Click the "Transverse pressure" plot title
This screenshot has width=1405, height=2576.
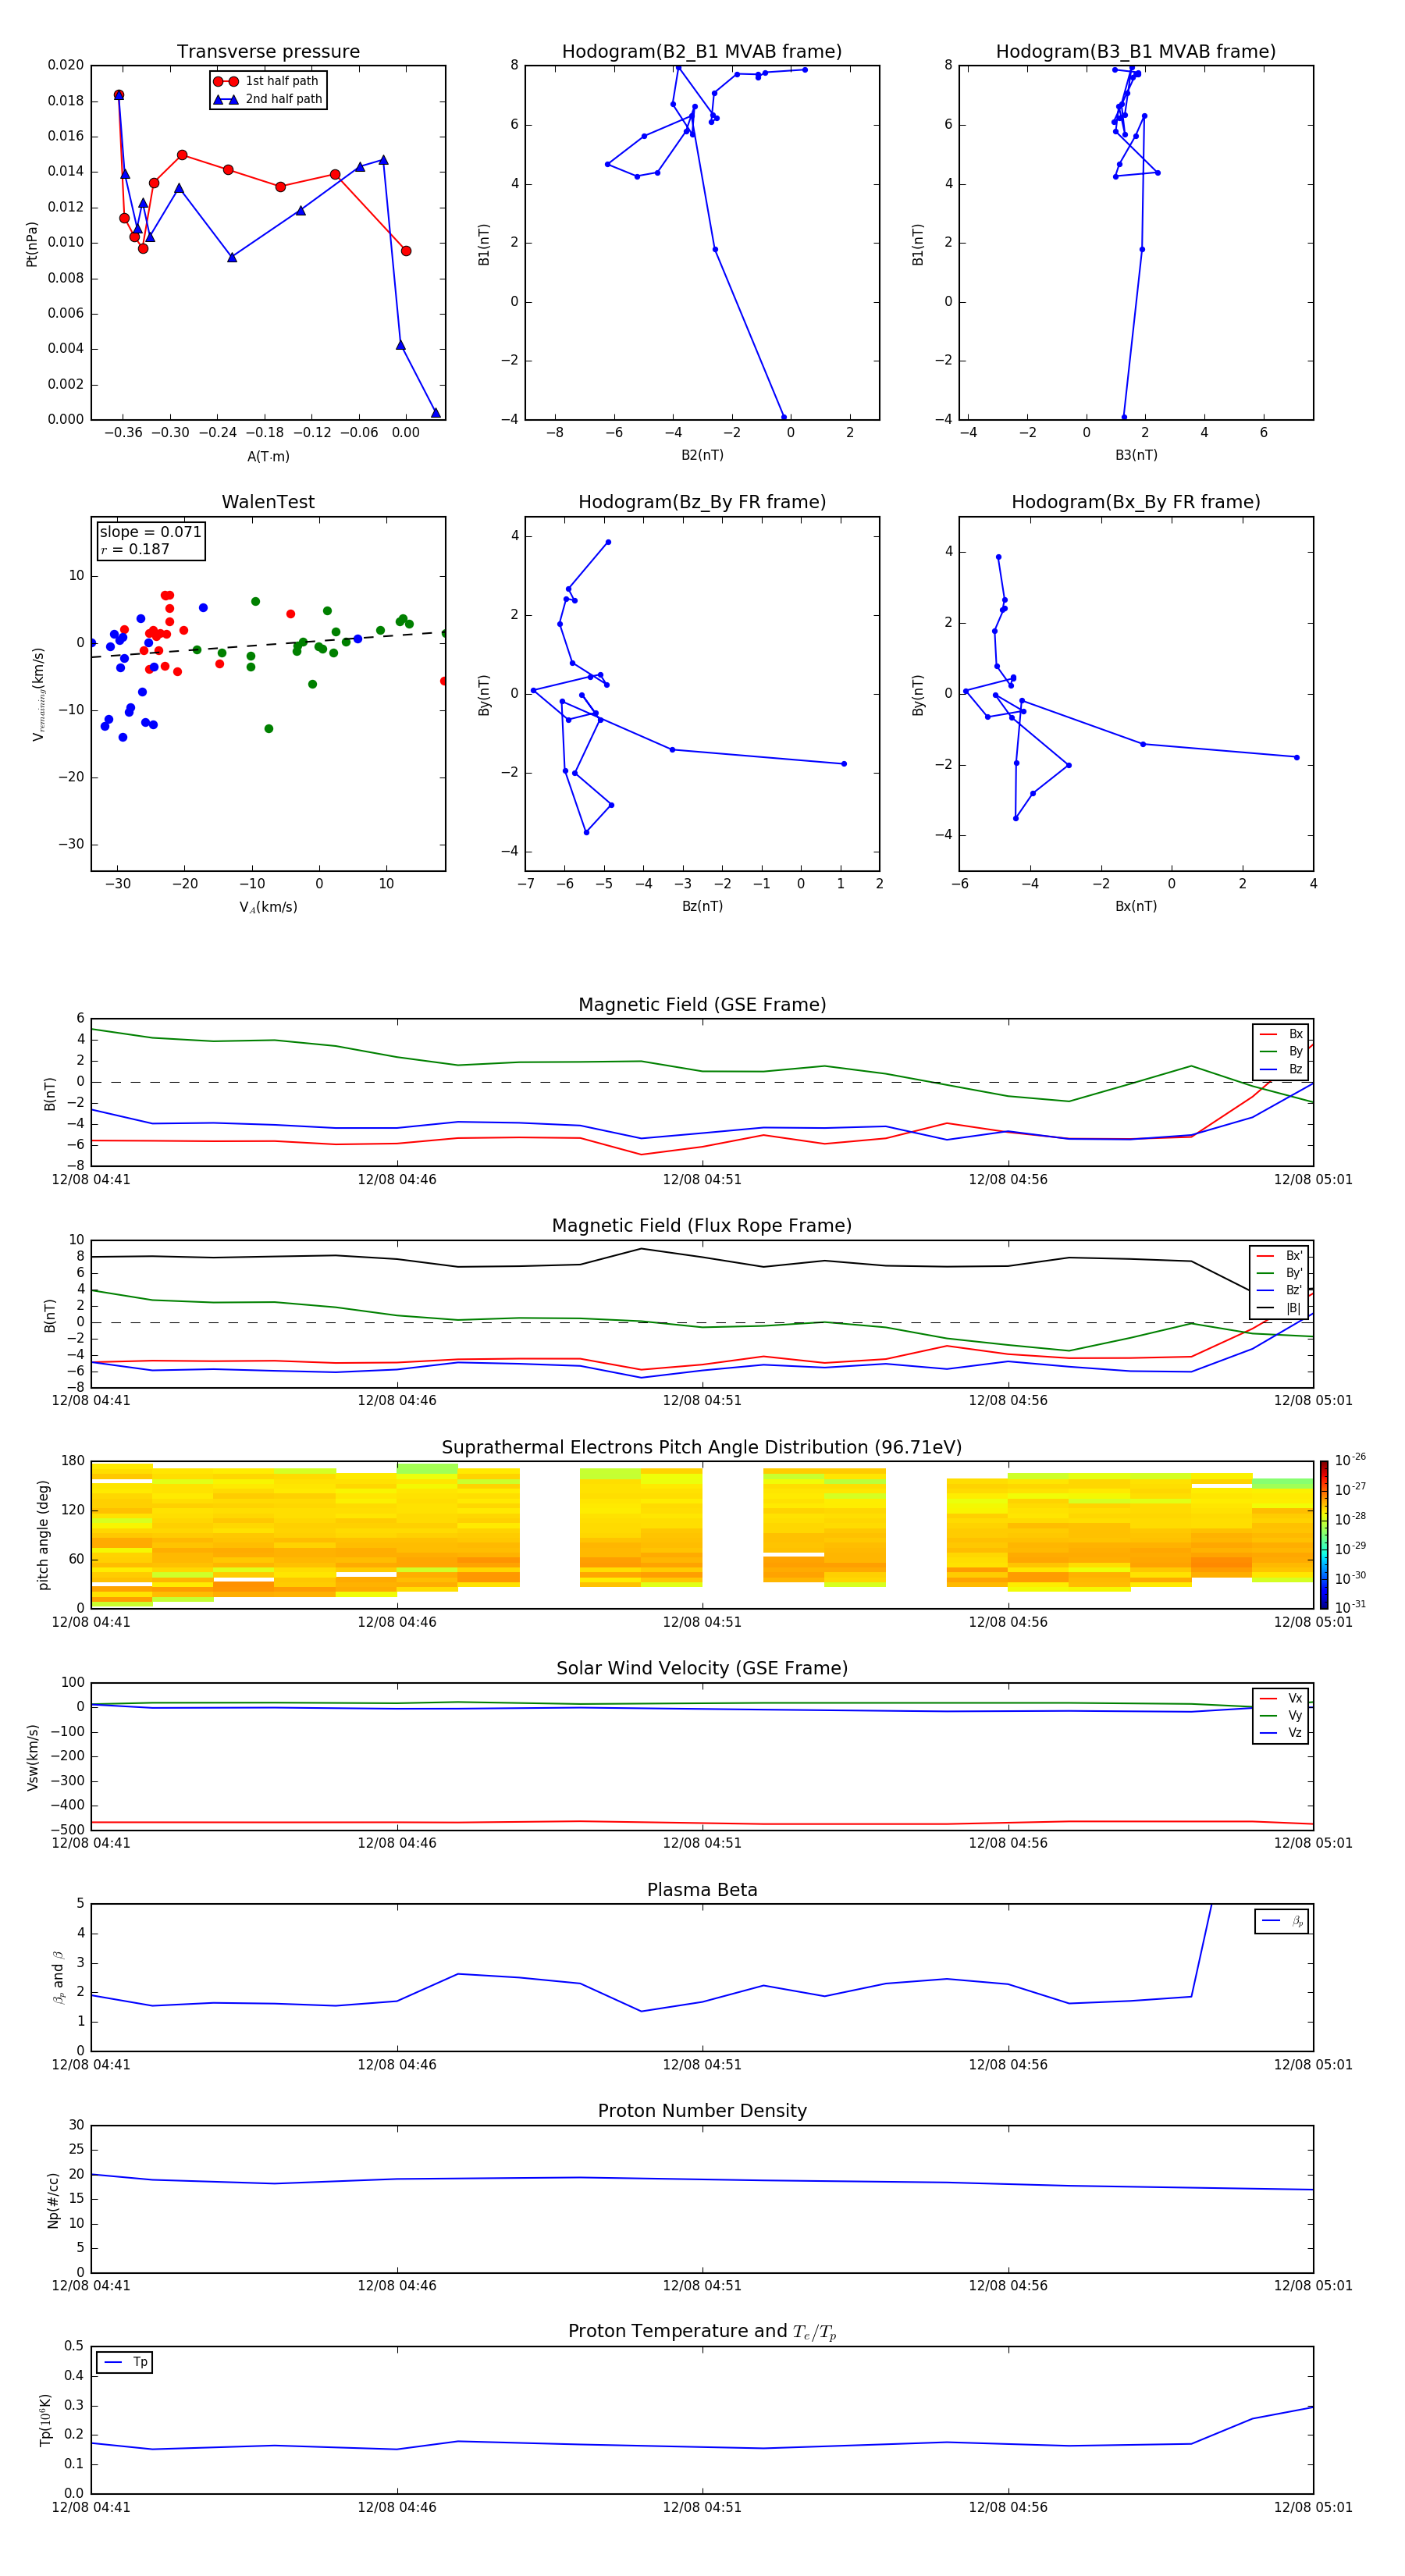coord(268,52)
